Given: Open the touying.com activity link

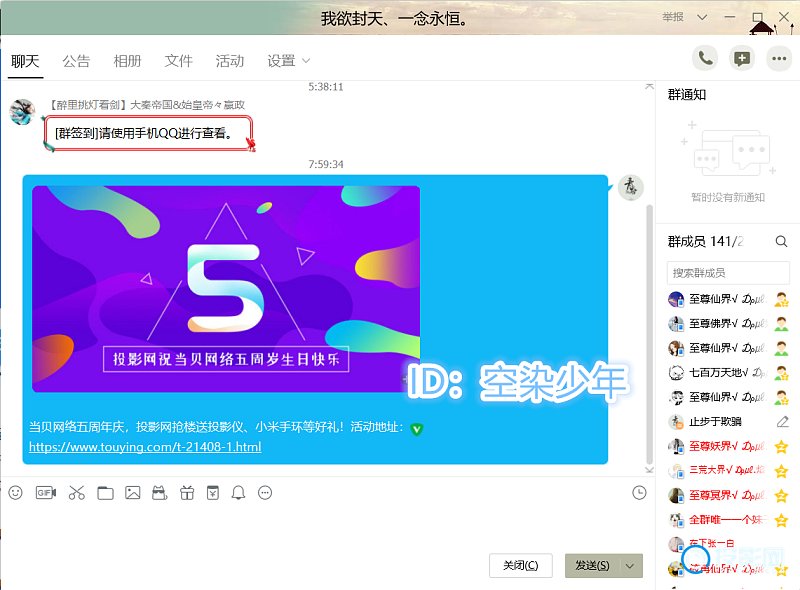Looking at the screenshot, I should (145, 447).
